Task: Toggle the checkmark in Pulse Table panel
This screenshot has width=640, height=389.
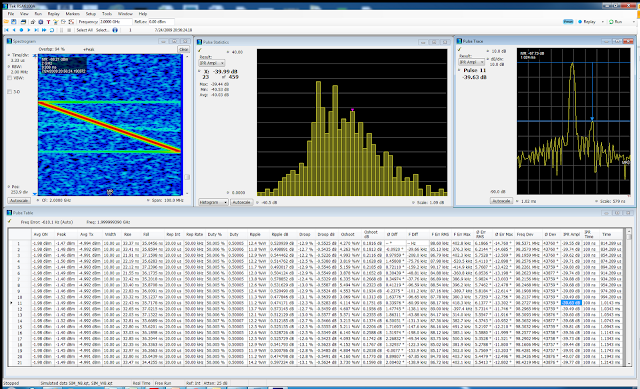Action: click(10, 222)
